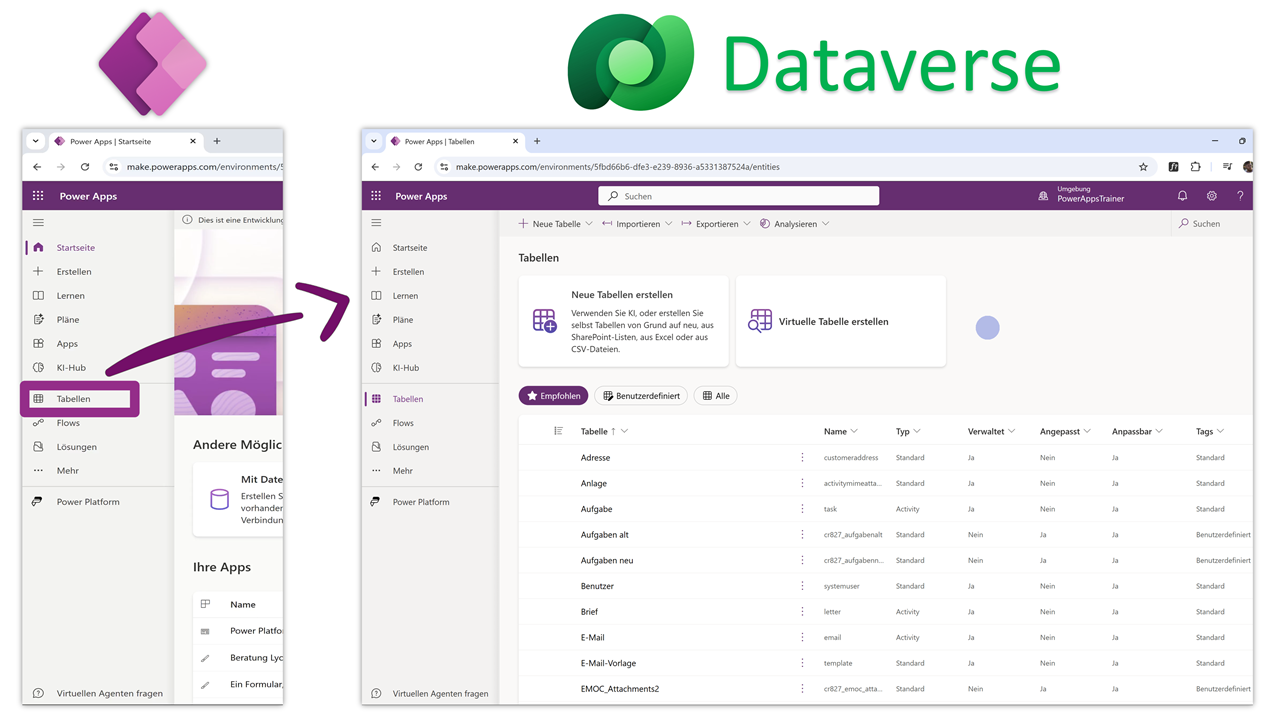Open the Angepasst column filter chevron
Viewport: 1280px width, 720px height.
(1087, 431)
